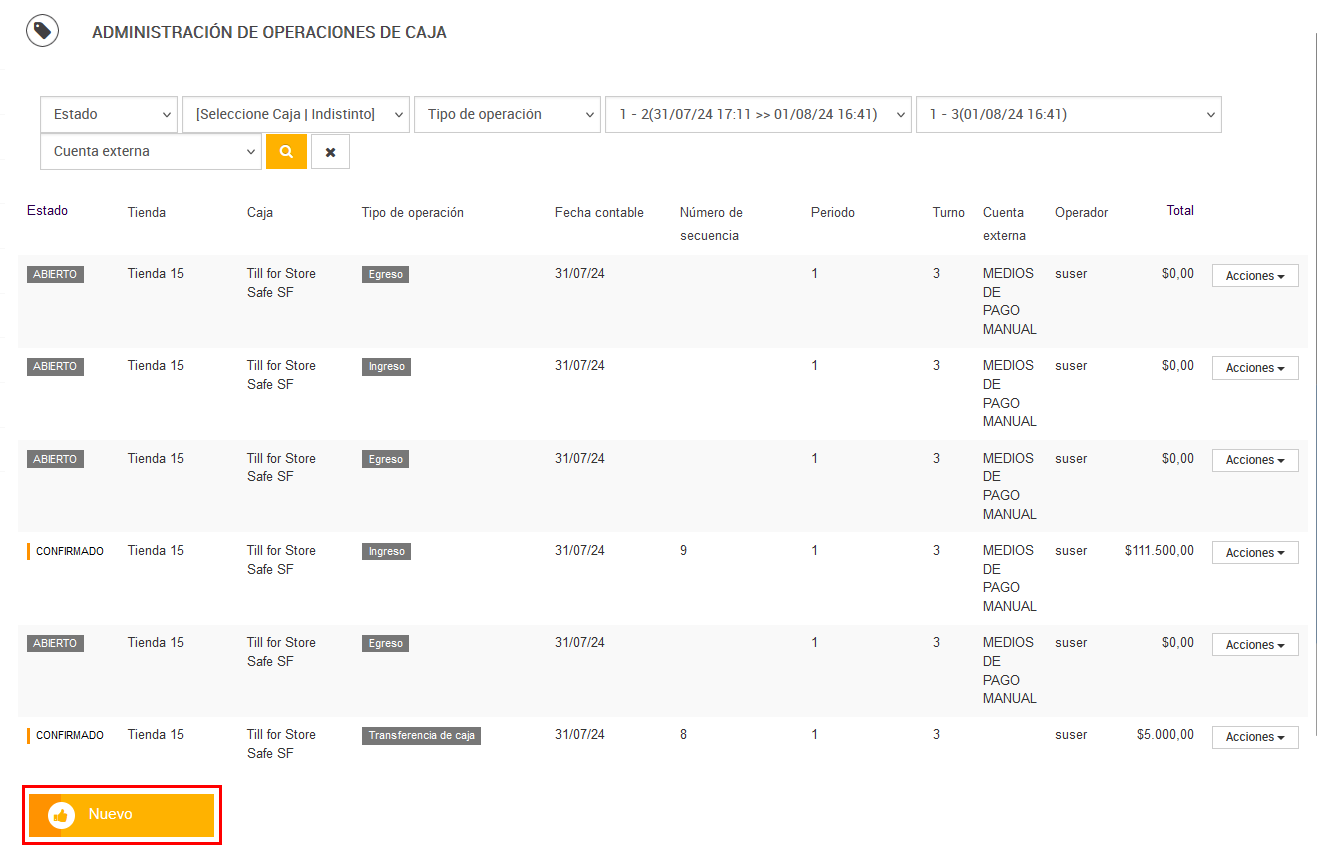Screen dimensions: 1317x854
Task: Open the Tipo de operación dropdown
Action: pyautogui.click(x=507, y=114)
